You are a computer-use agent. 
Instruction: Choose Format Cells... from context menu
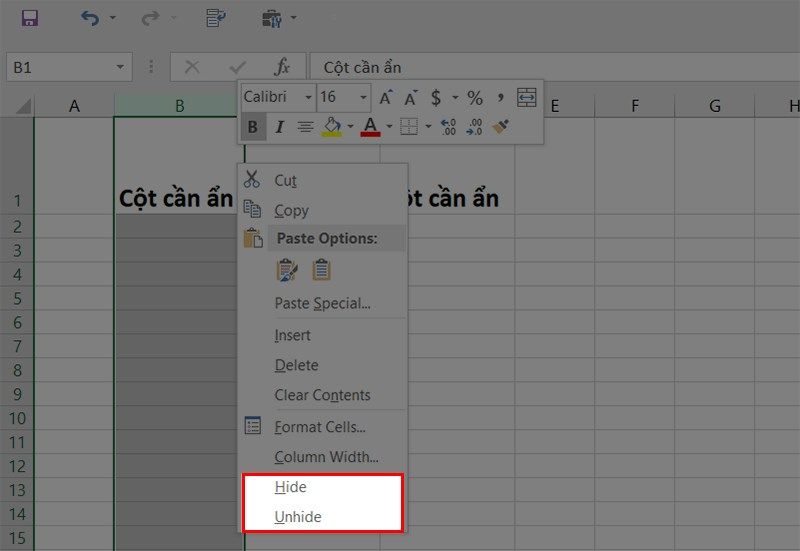[323, 427]
